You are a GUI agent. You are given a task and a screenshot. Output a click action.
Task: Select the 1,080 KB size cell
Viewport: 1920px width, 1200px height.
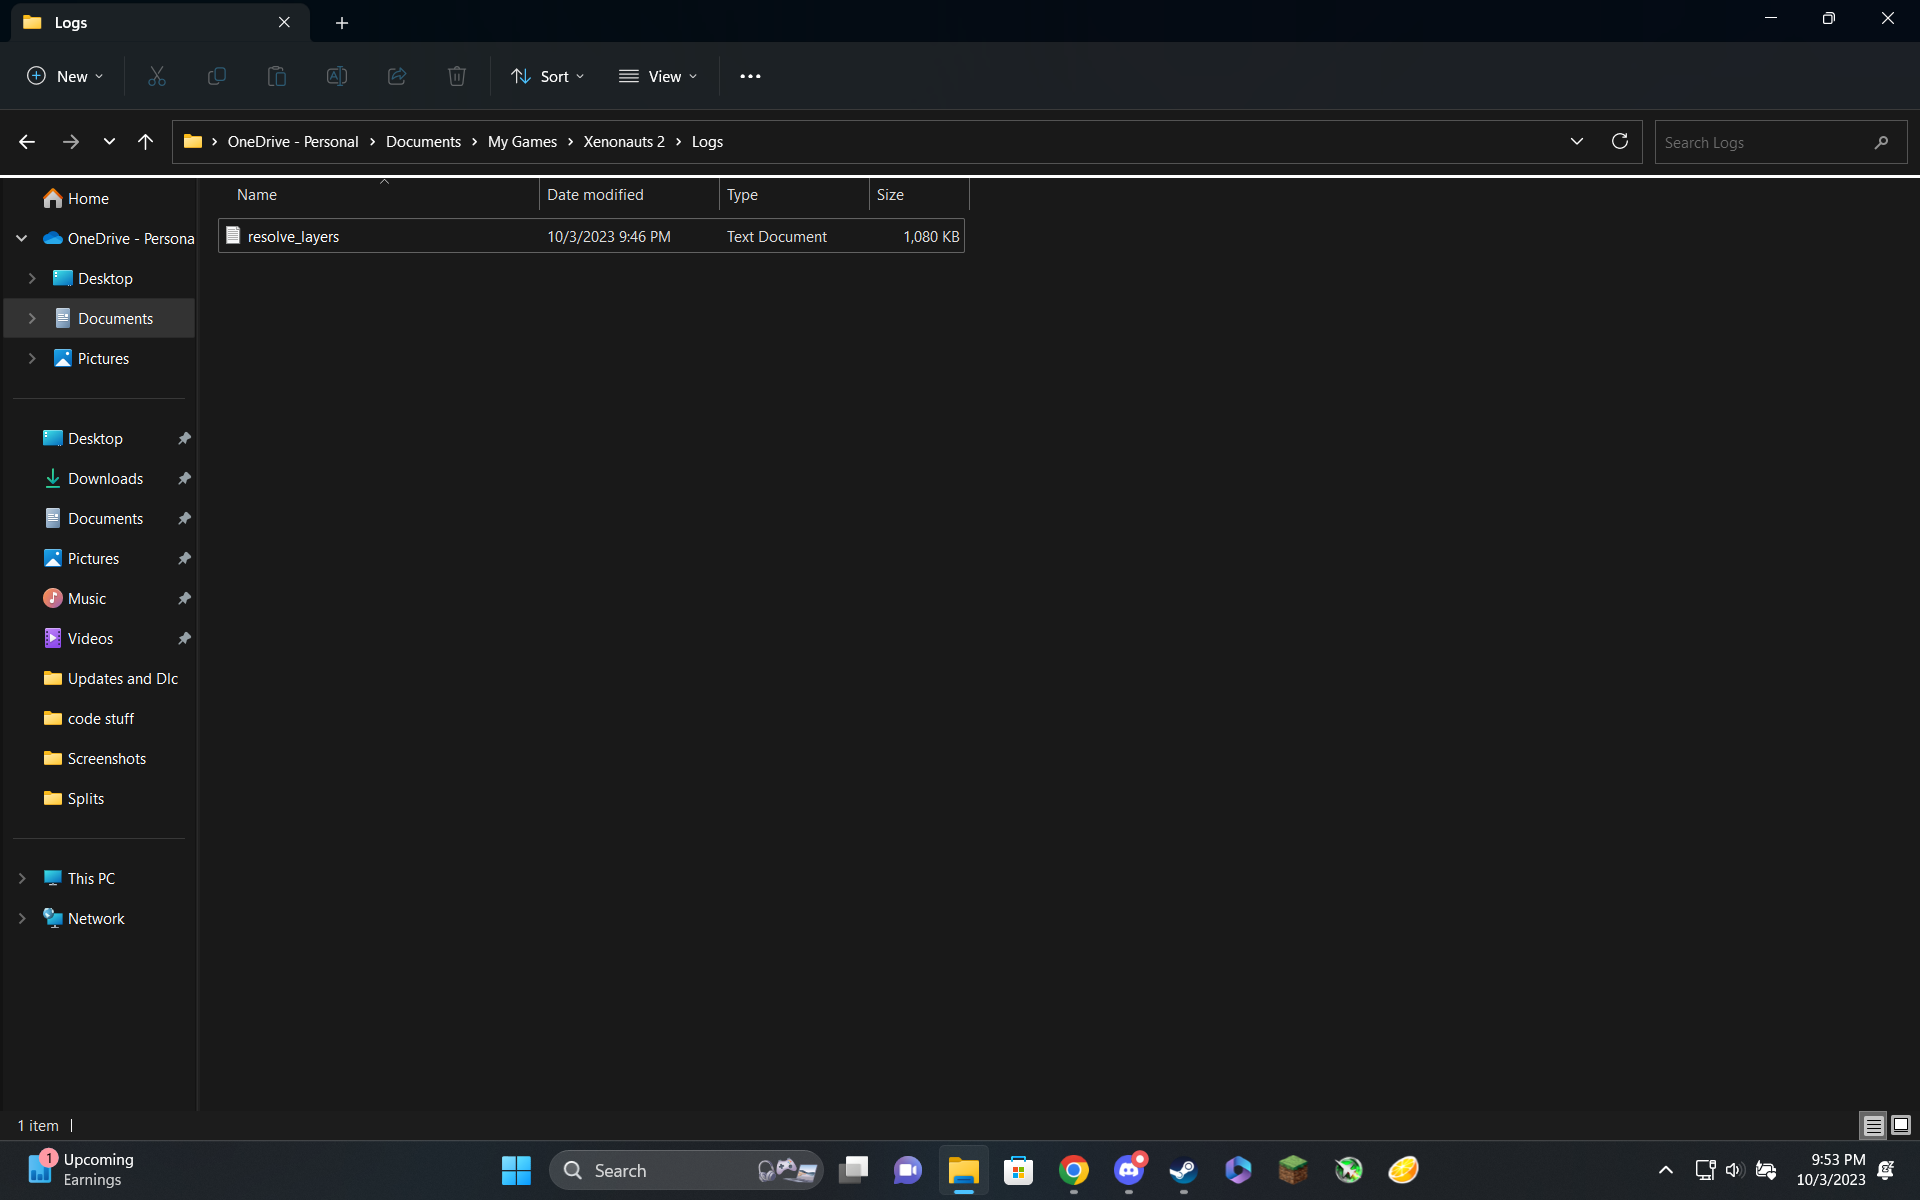pos(931,236)
